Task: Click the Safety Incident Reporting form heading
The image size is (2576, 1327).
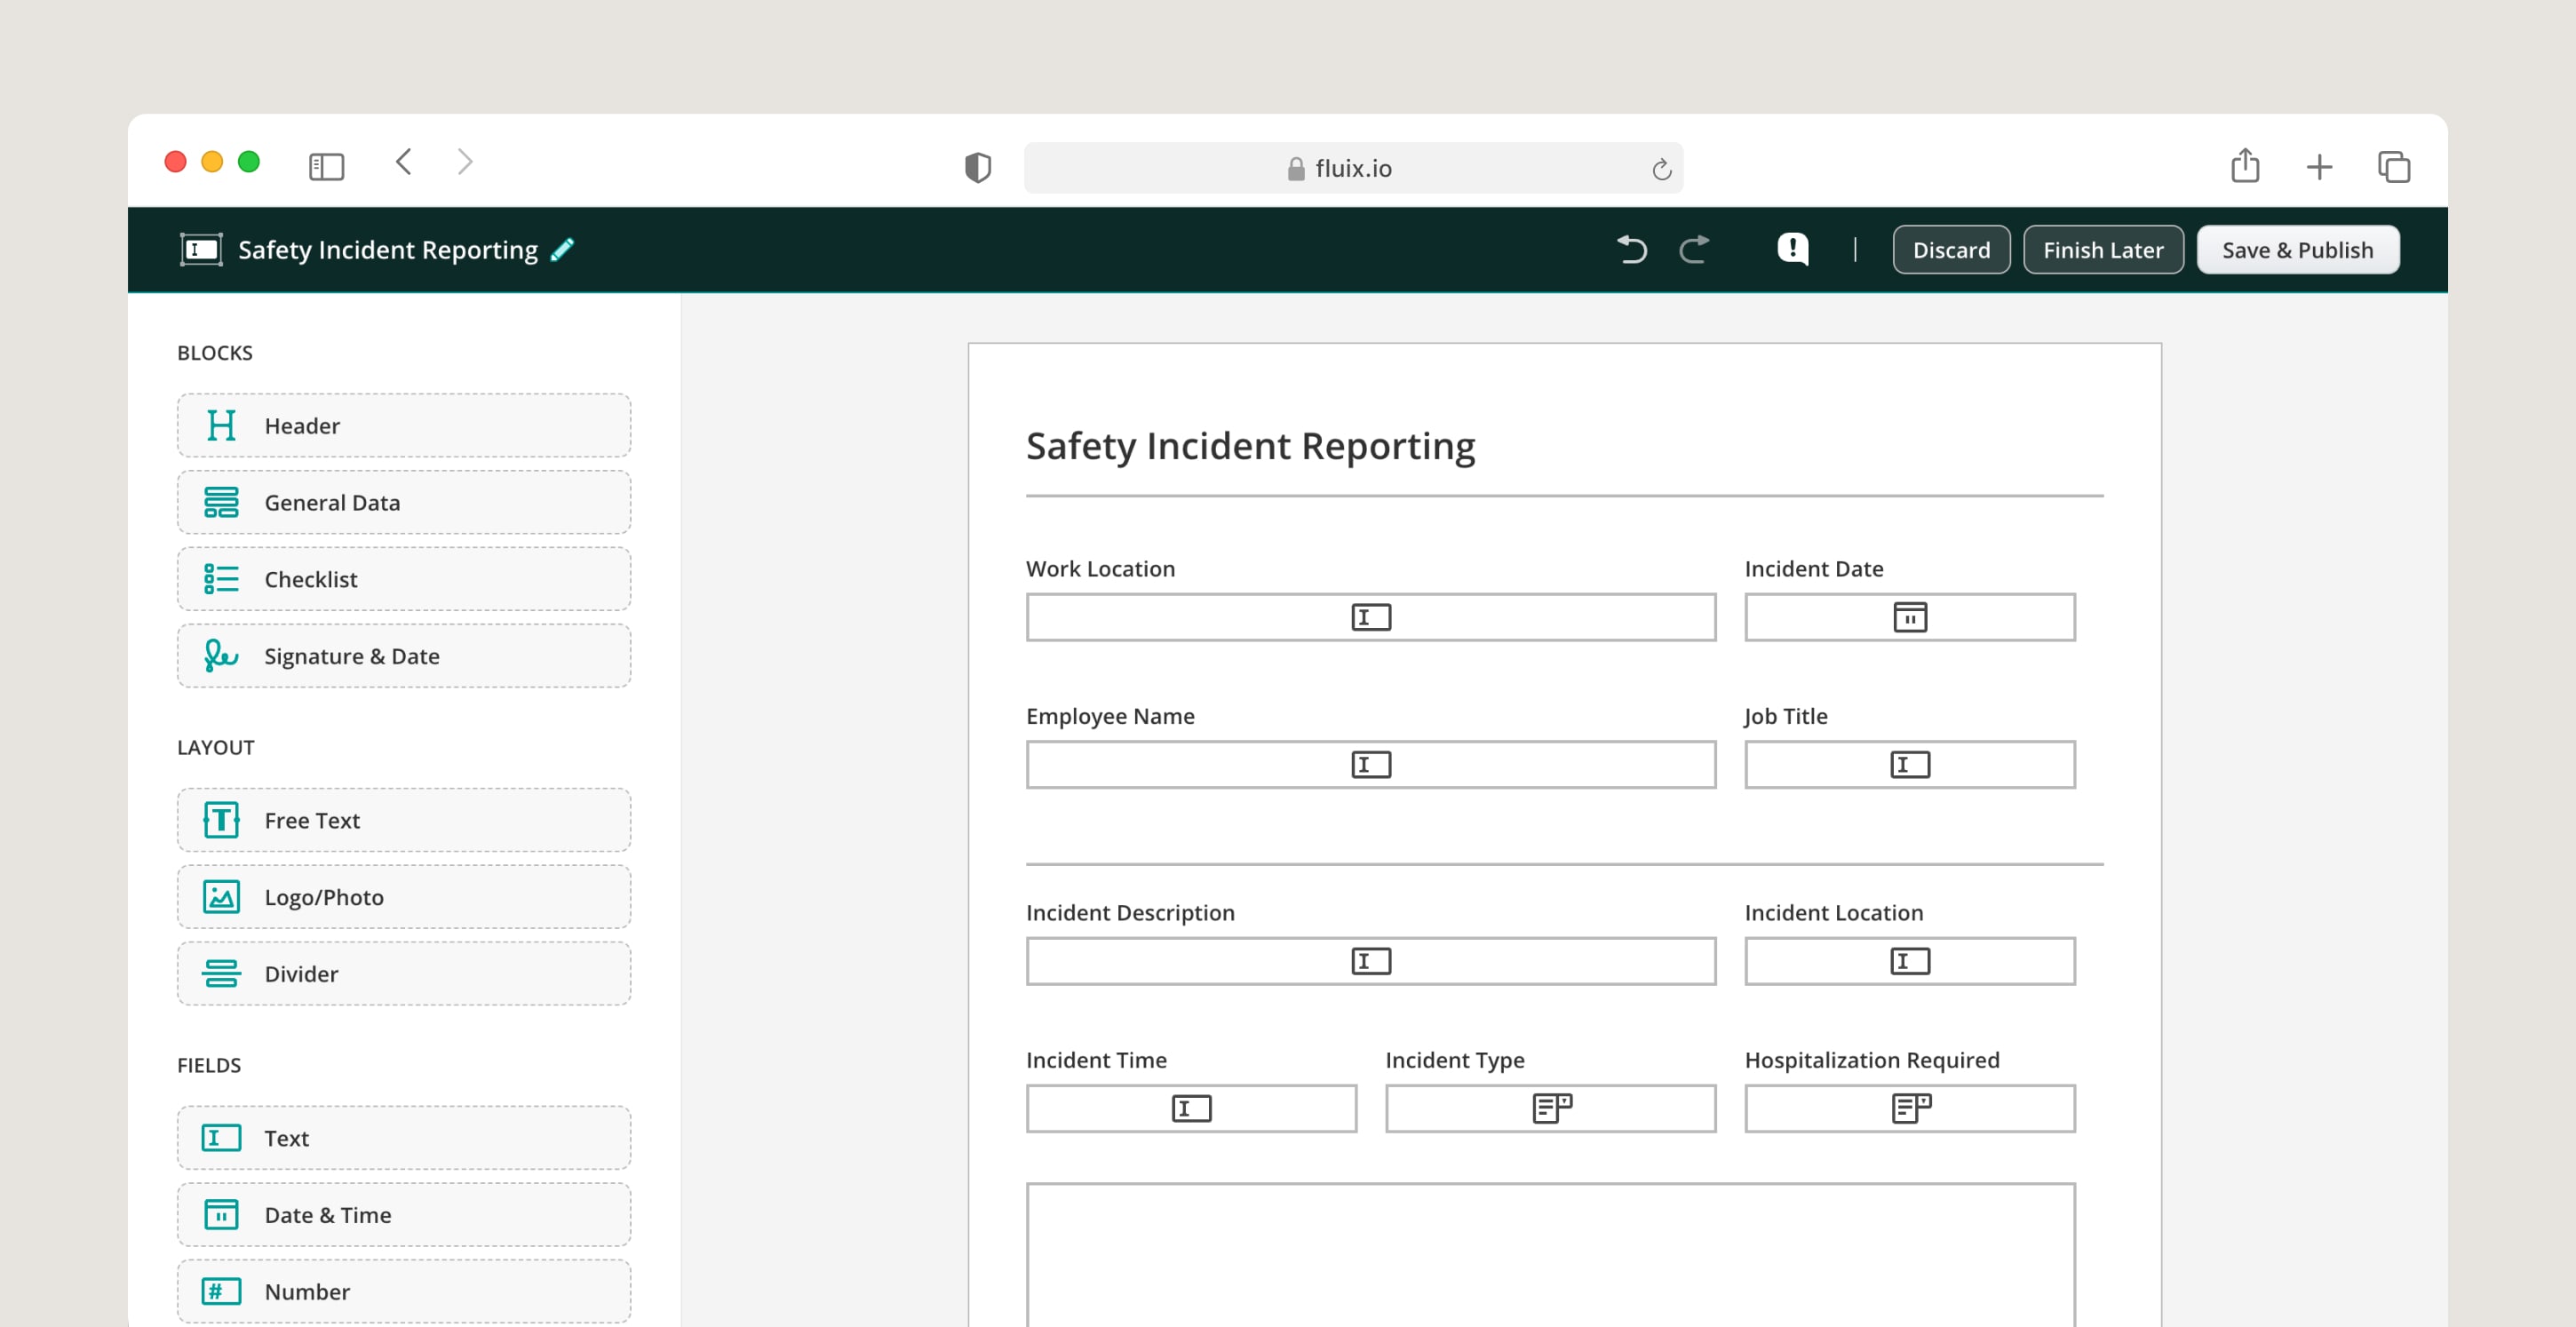Action: pos(1250,446)
